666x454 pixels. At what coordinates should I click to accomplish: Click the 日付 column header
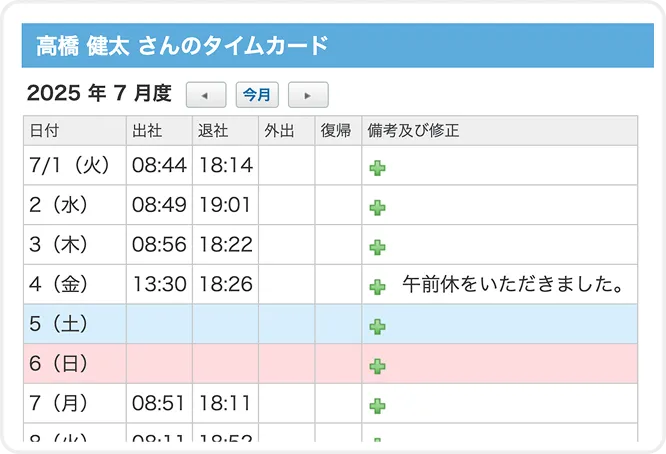pyautogui.click(x=45, y=131)
